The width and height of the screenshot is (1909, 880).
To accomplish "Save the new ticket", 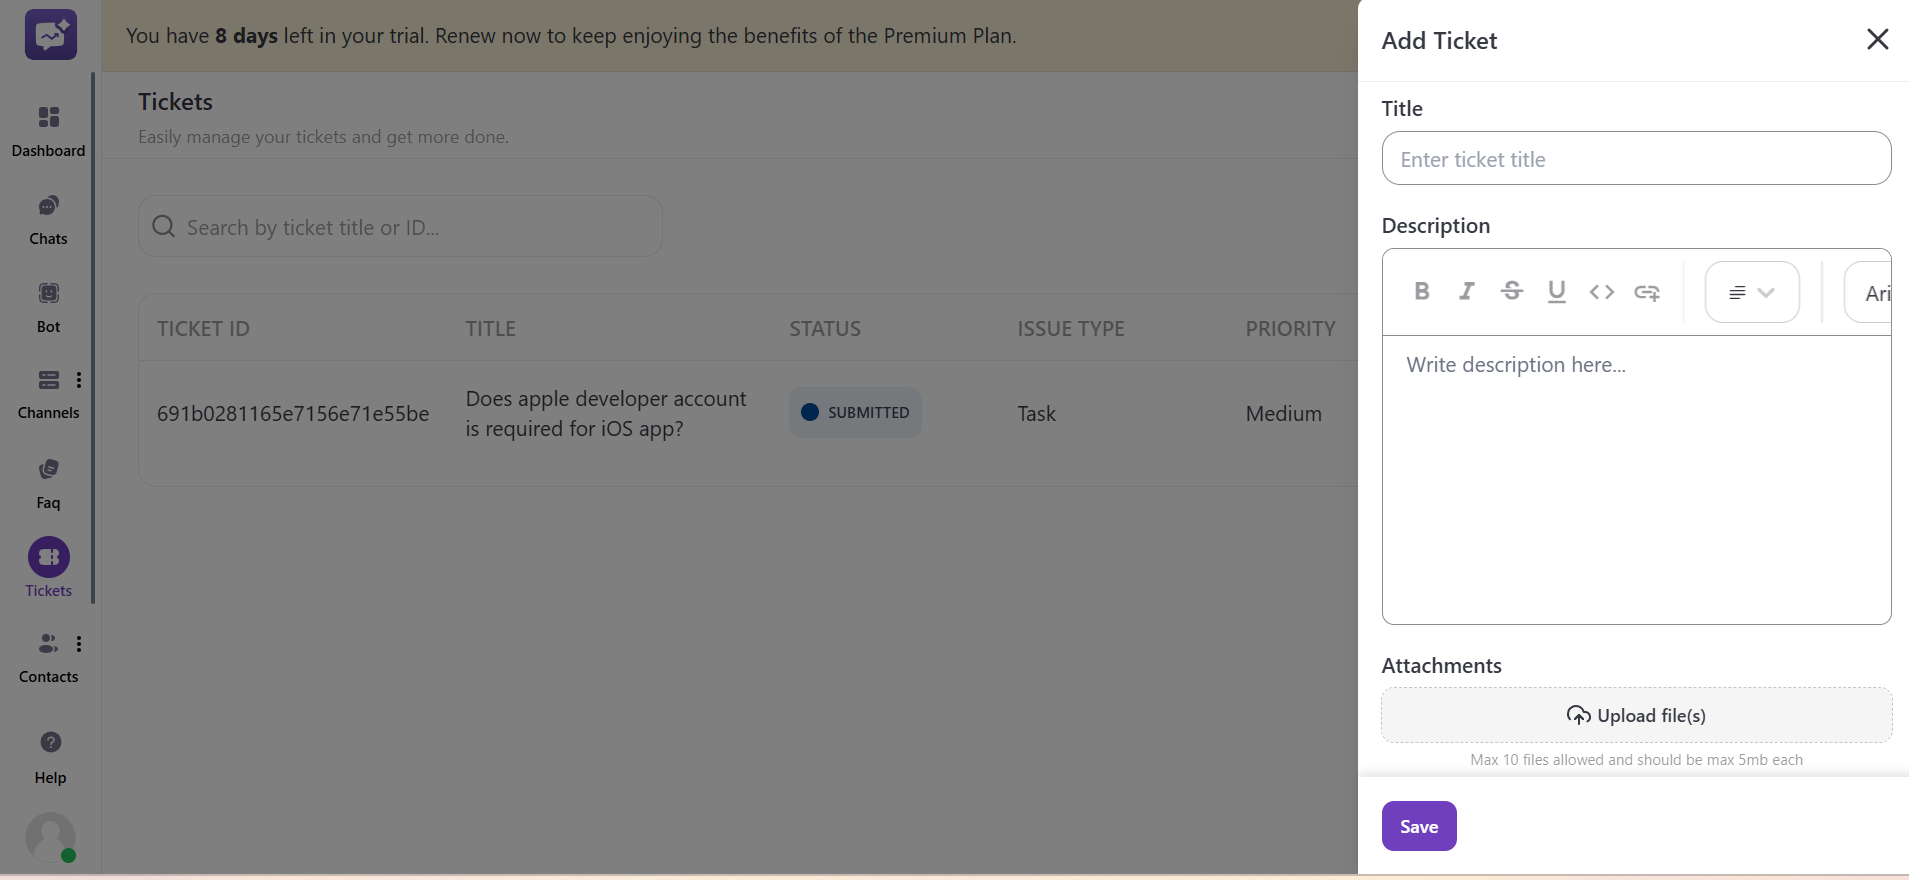I will point(1419,826).
